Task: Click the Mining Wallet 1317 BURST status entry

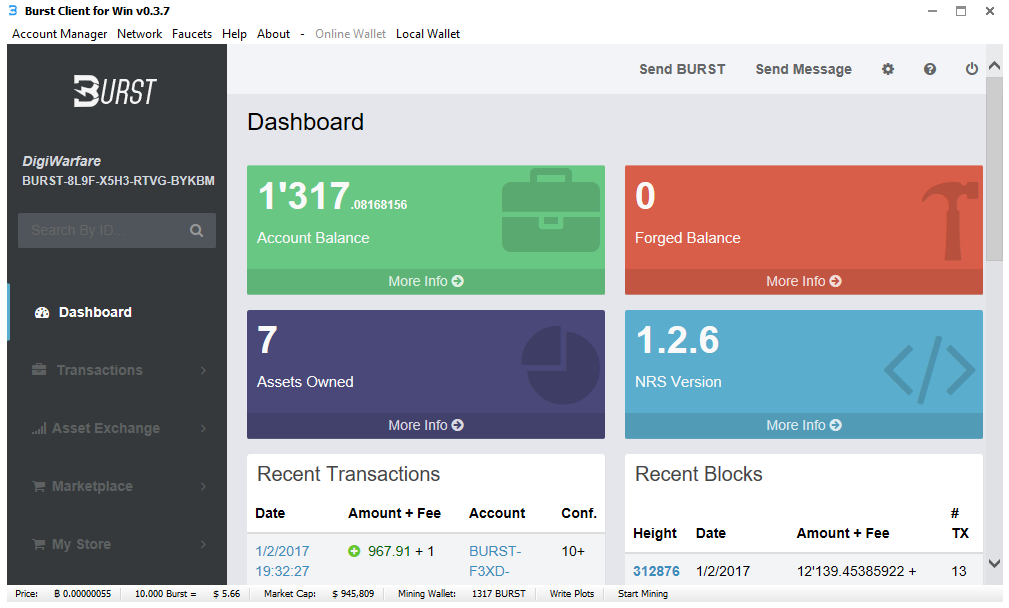Action: point(461,594)
